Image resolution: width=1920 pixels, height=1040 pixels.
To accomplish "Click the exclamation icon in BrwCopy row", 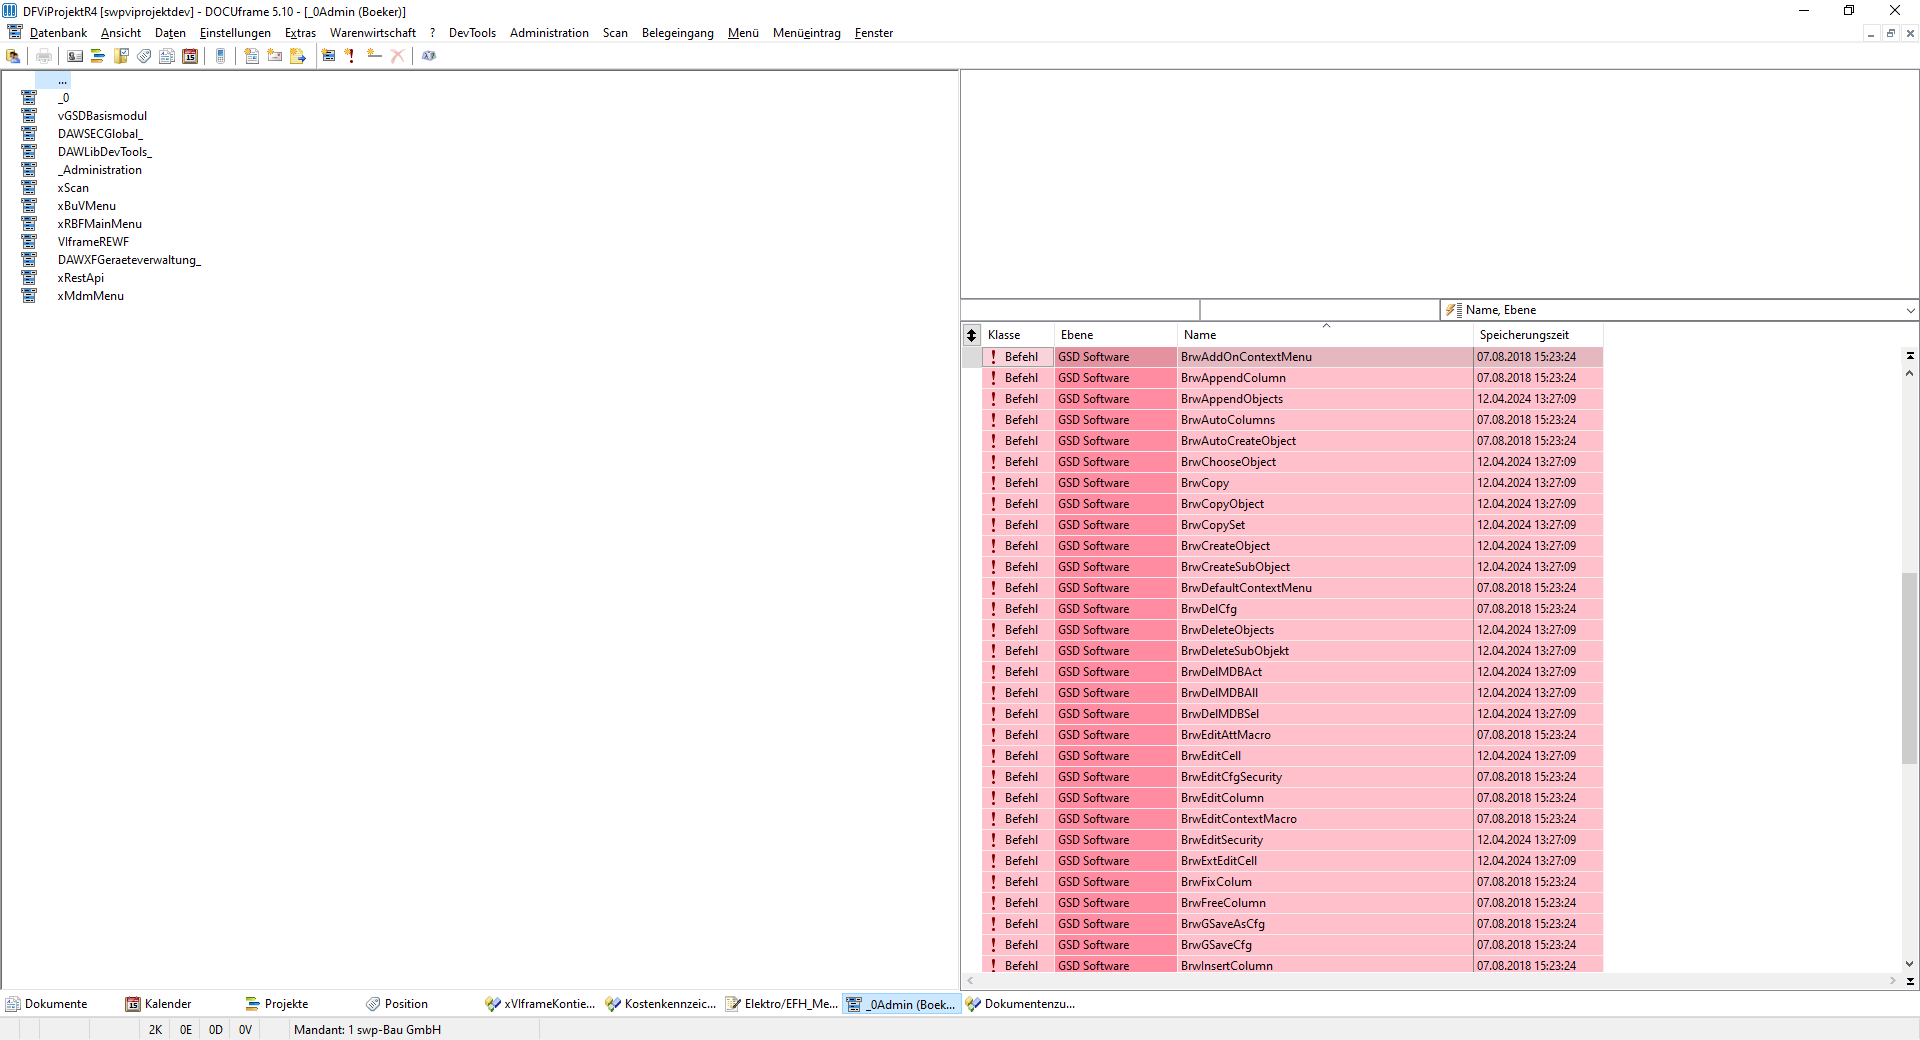I will coord(993,483).
